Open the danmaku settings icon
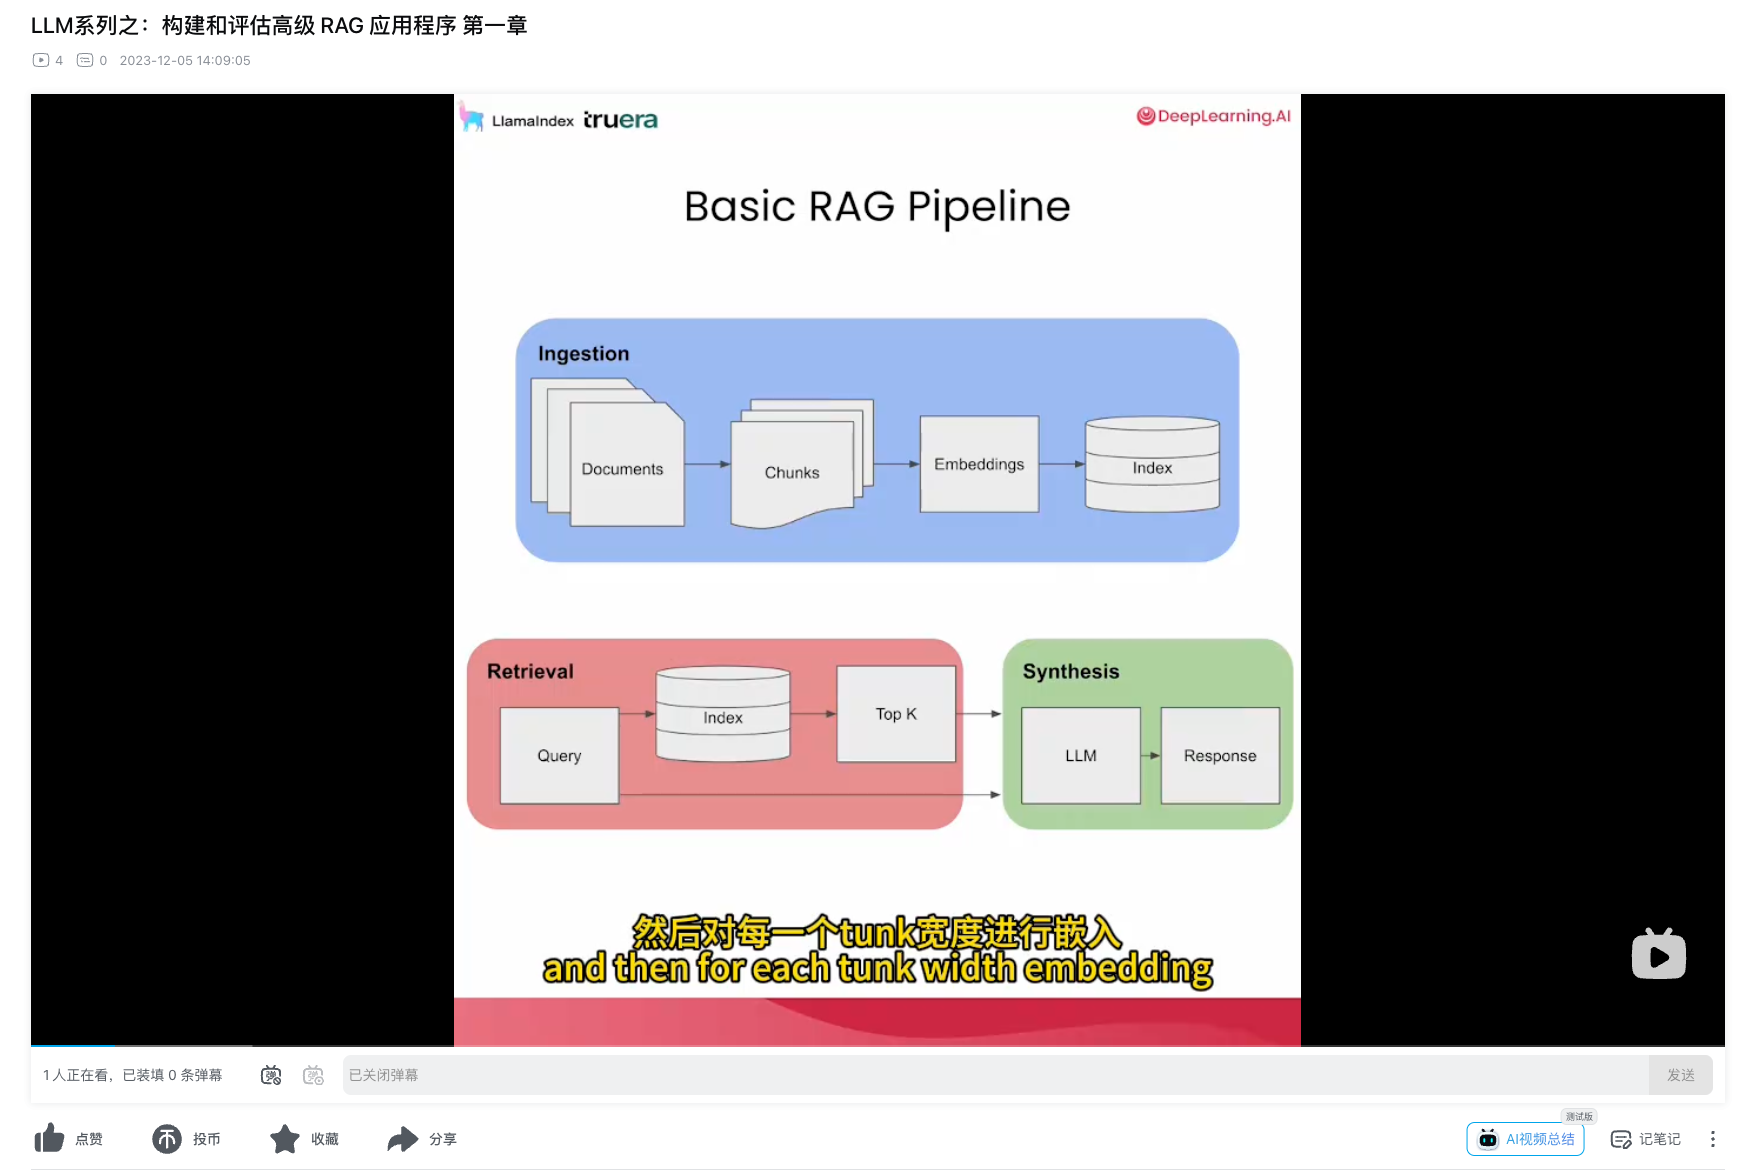Screen dimensions: 1741x1171 pyautogui.click(x=314, y=1075)
